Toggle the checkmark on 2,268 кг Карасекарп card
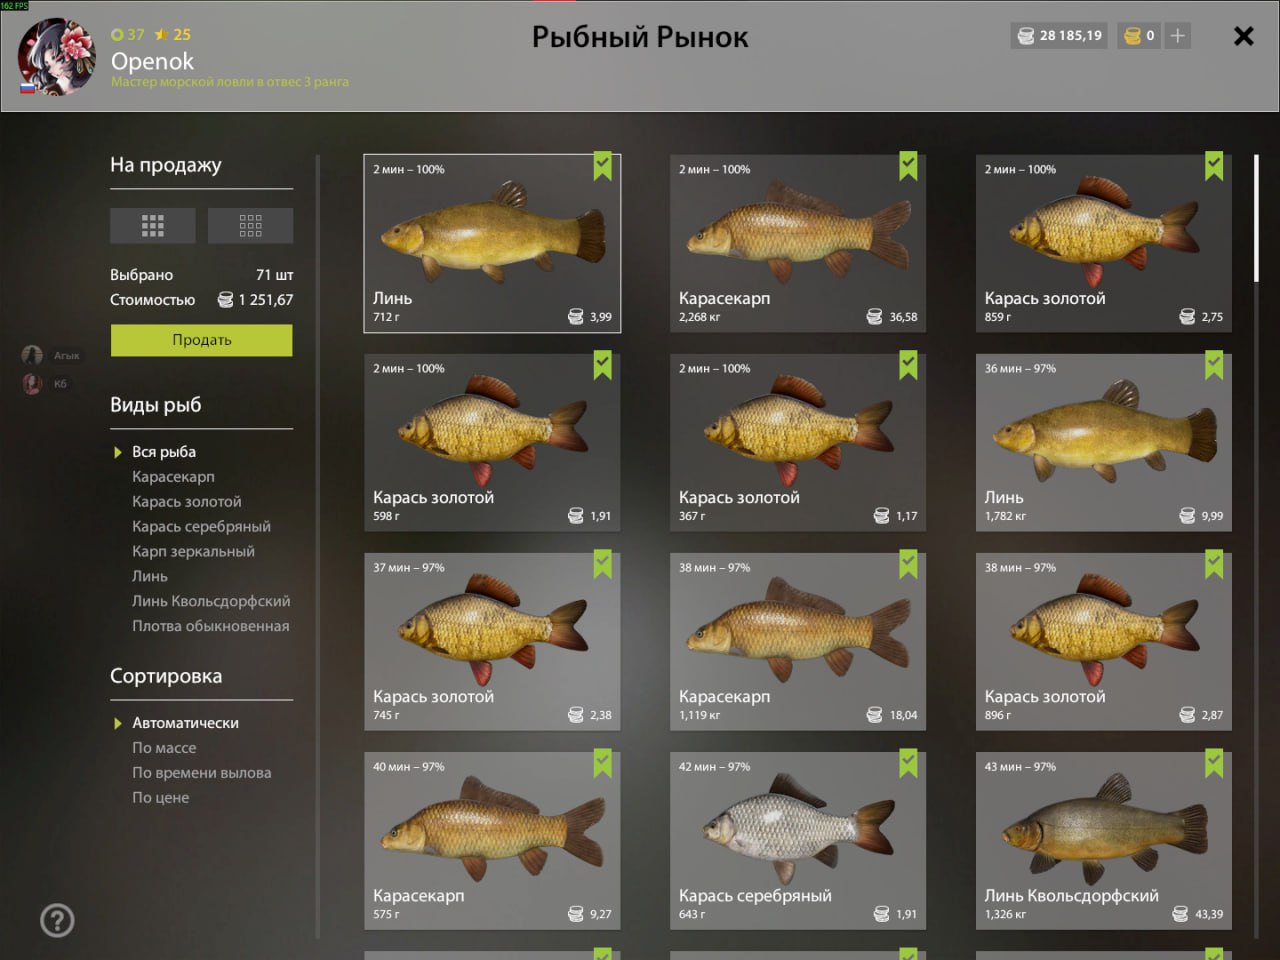The width and height of the screenshot is (1280, 960). pos(908,166)
